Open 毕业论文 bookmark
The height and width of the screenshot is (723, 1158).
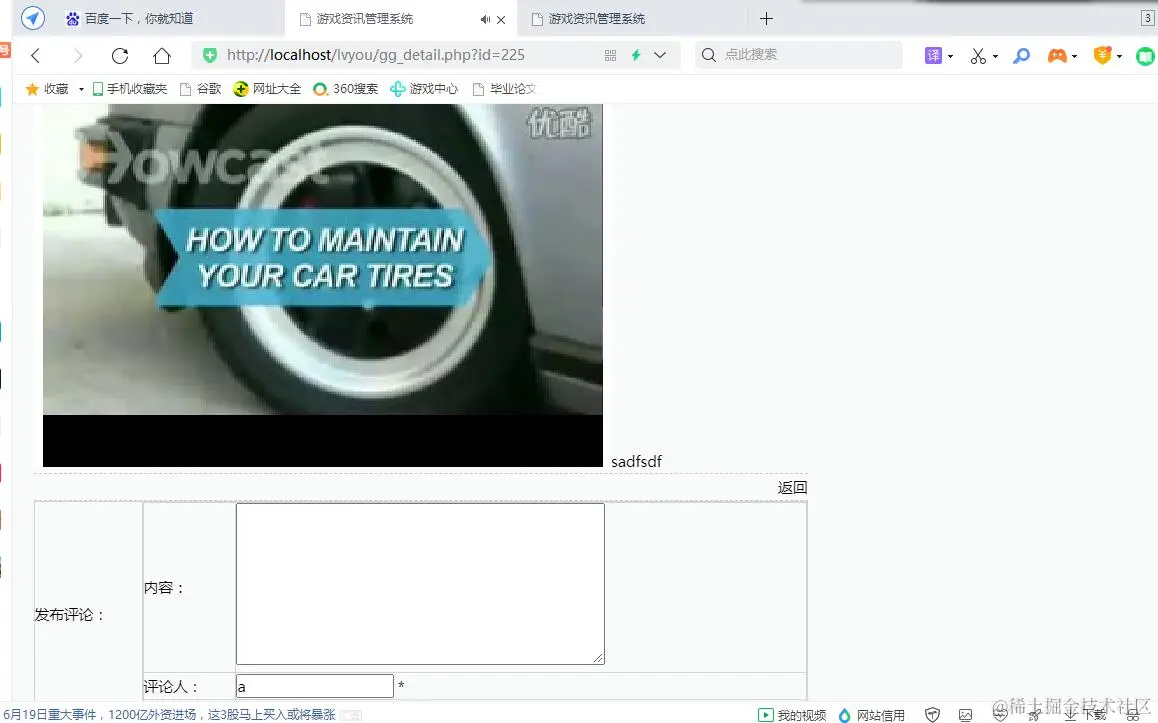[504, 89]
